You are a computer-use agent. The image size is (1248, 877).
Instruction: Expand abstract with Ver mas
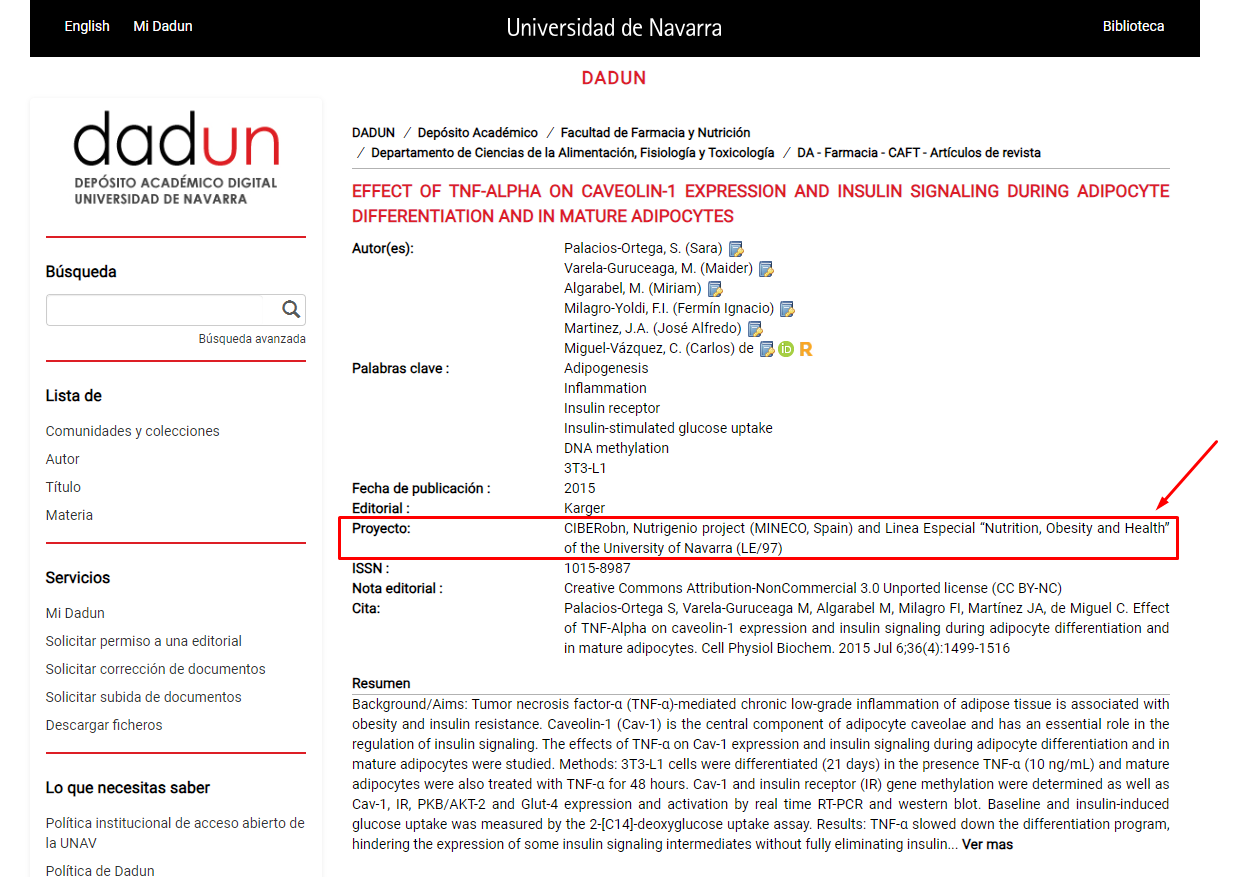tap(987, 844)
